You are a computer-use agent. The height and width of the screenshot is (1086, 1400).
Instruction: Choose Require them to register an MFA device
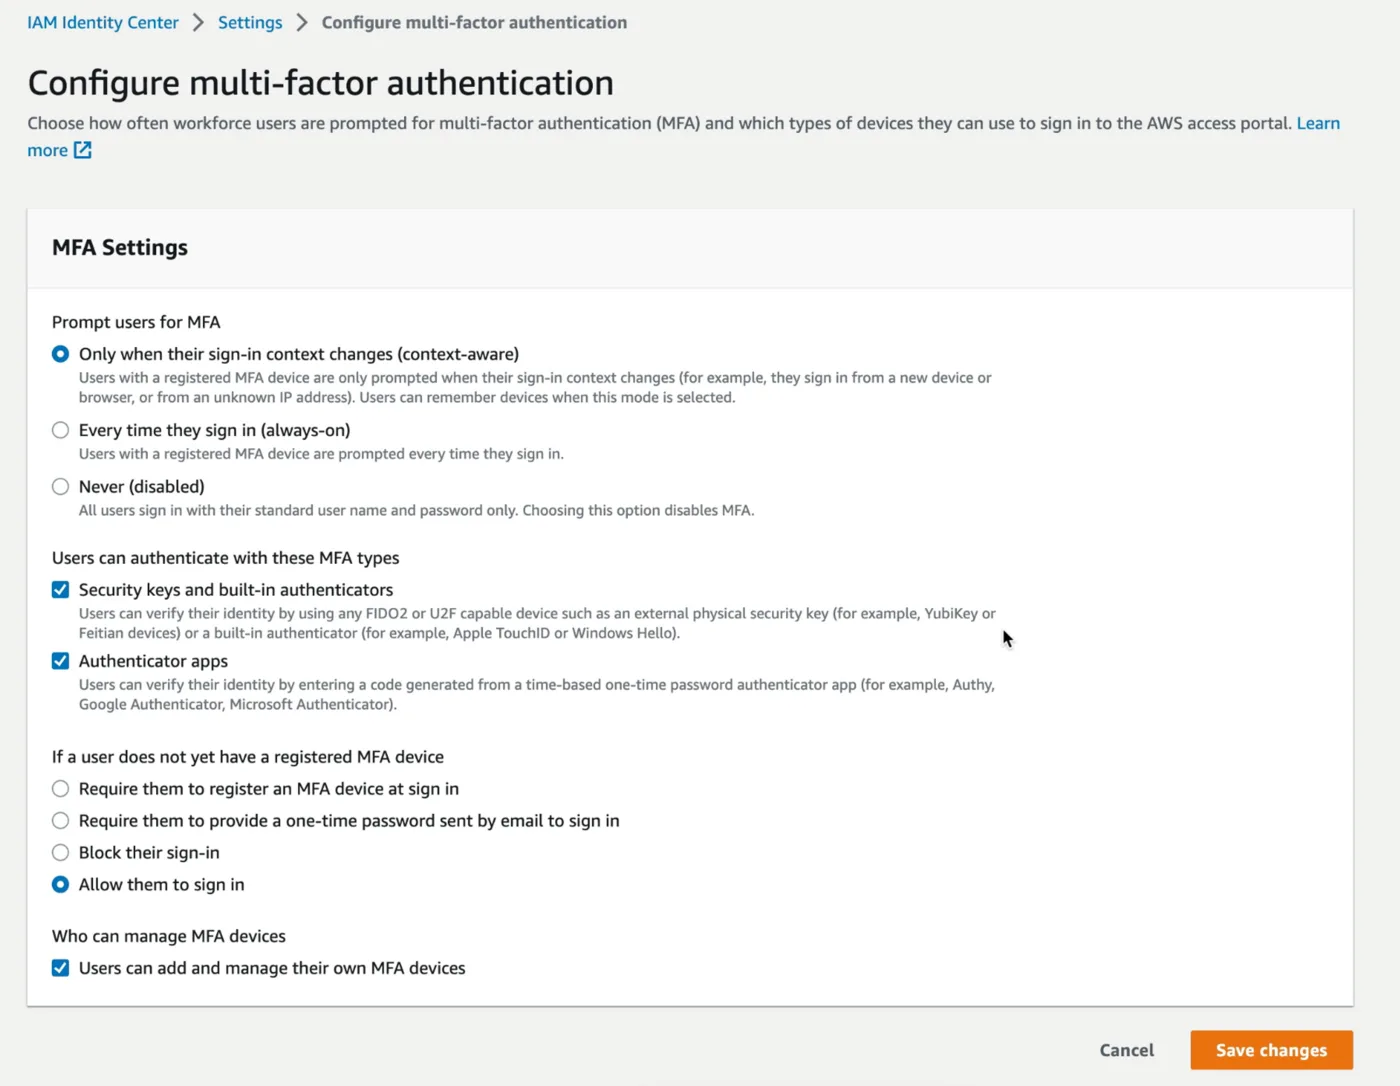pyautogui.click(x=61, y=789)
